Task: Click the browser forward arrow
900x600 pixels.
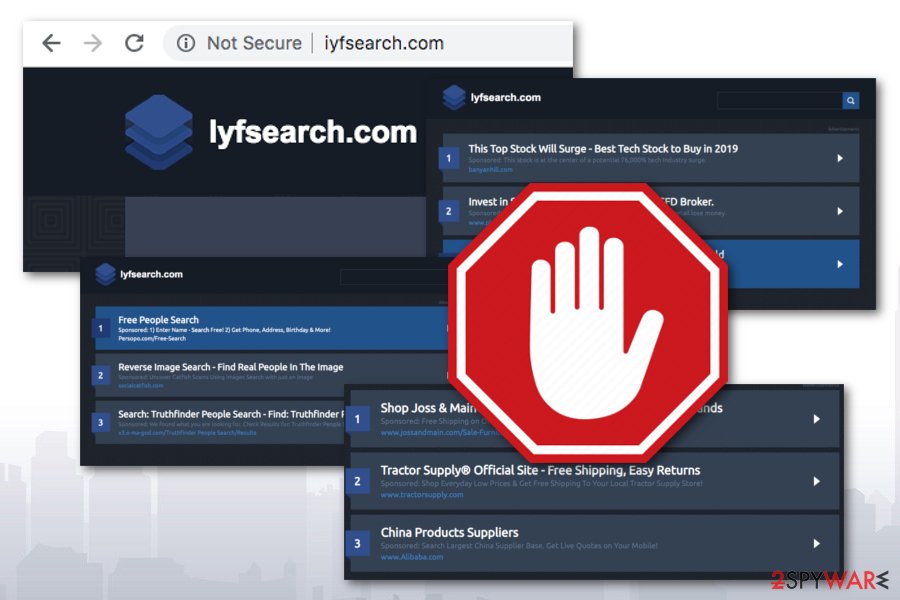Action: tap(92, 43)
